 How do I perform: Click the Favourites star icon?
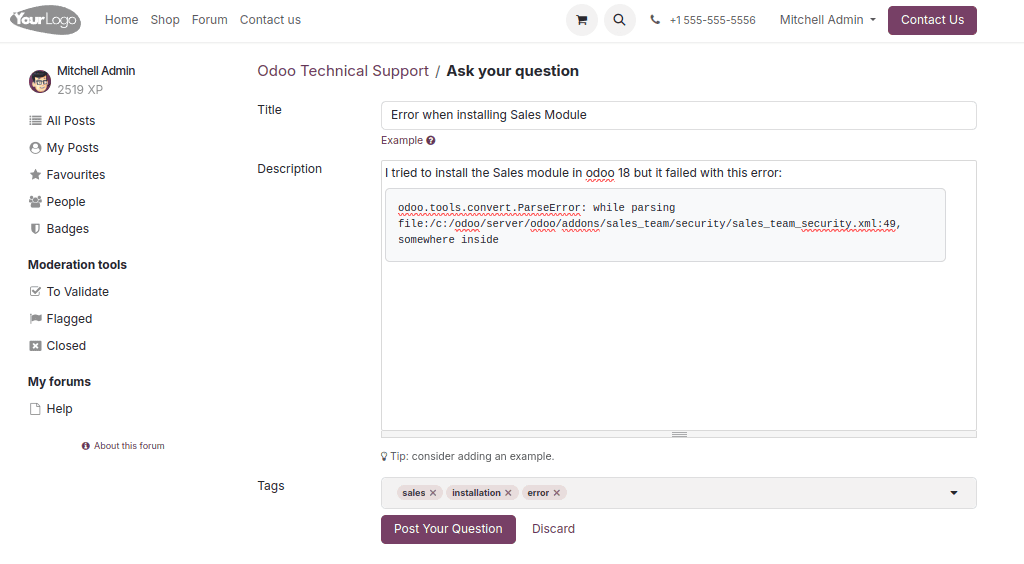pyautogui.click(x=35, y=174)
